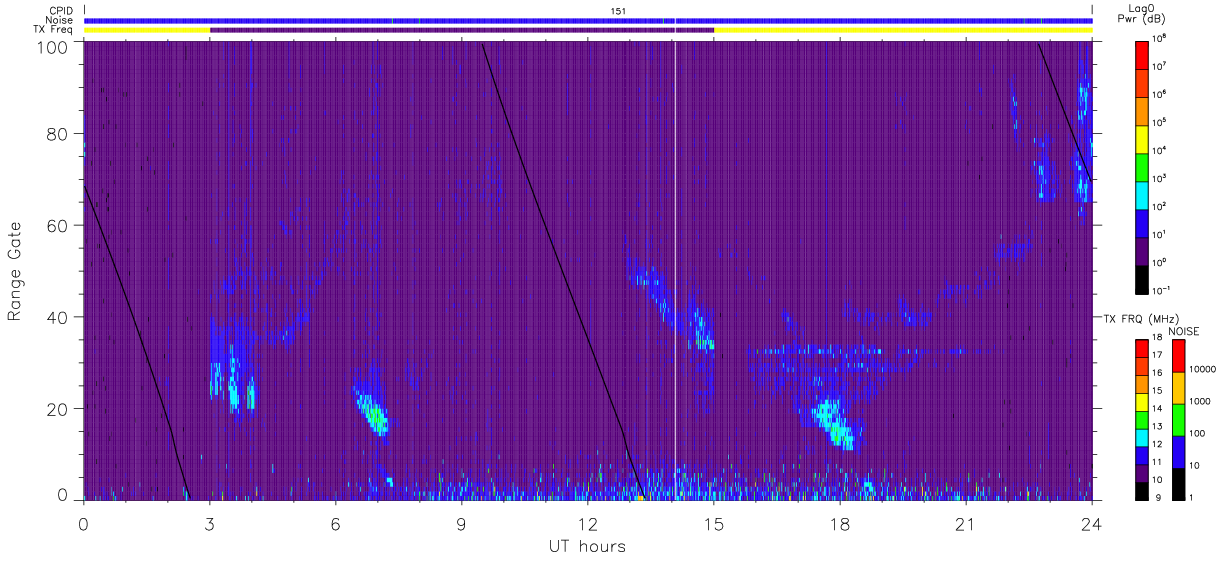Select the black bottom segment of power colorbar
This screenshot has height=567, width=1228.
(1142, 278)
